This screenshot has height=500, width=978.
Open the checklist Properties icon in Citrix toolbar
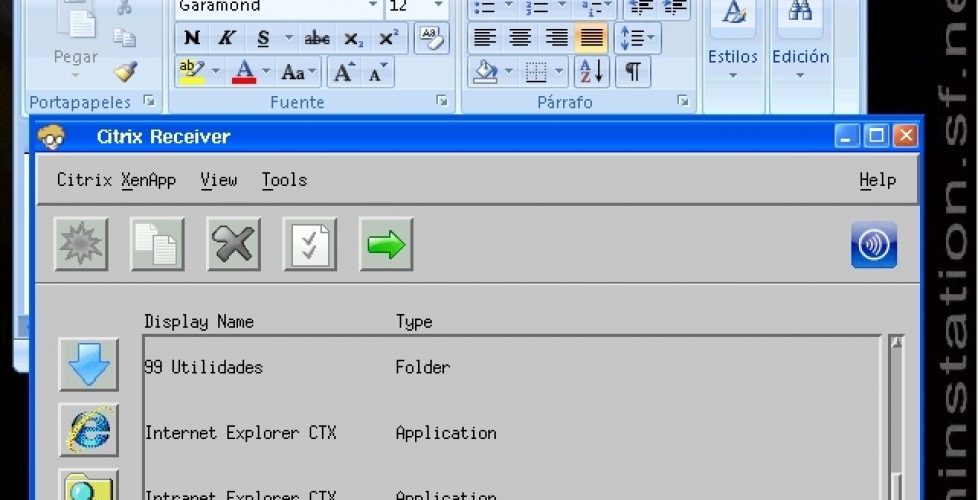(310, 244)
